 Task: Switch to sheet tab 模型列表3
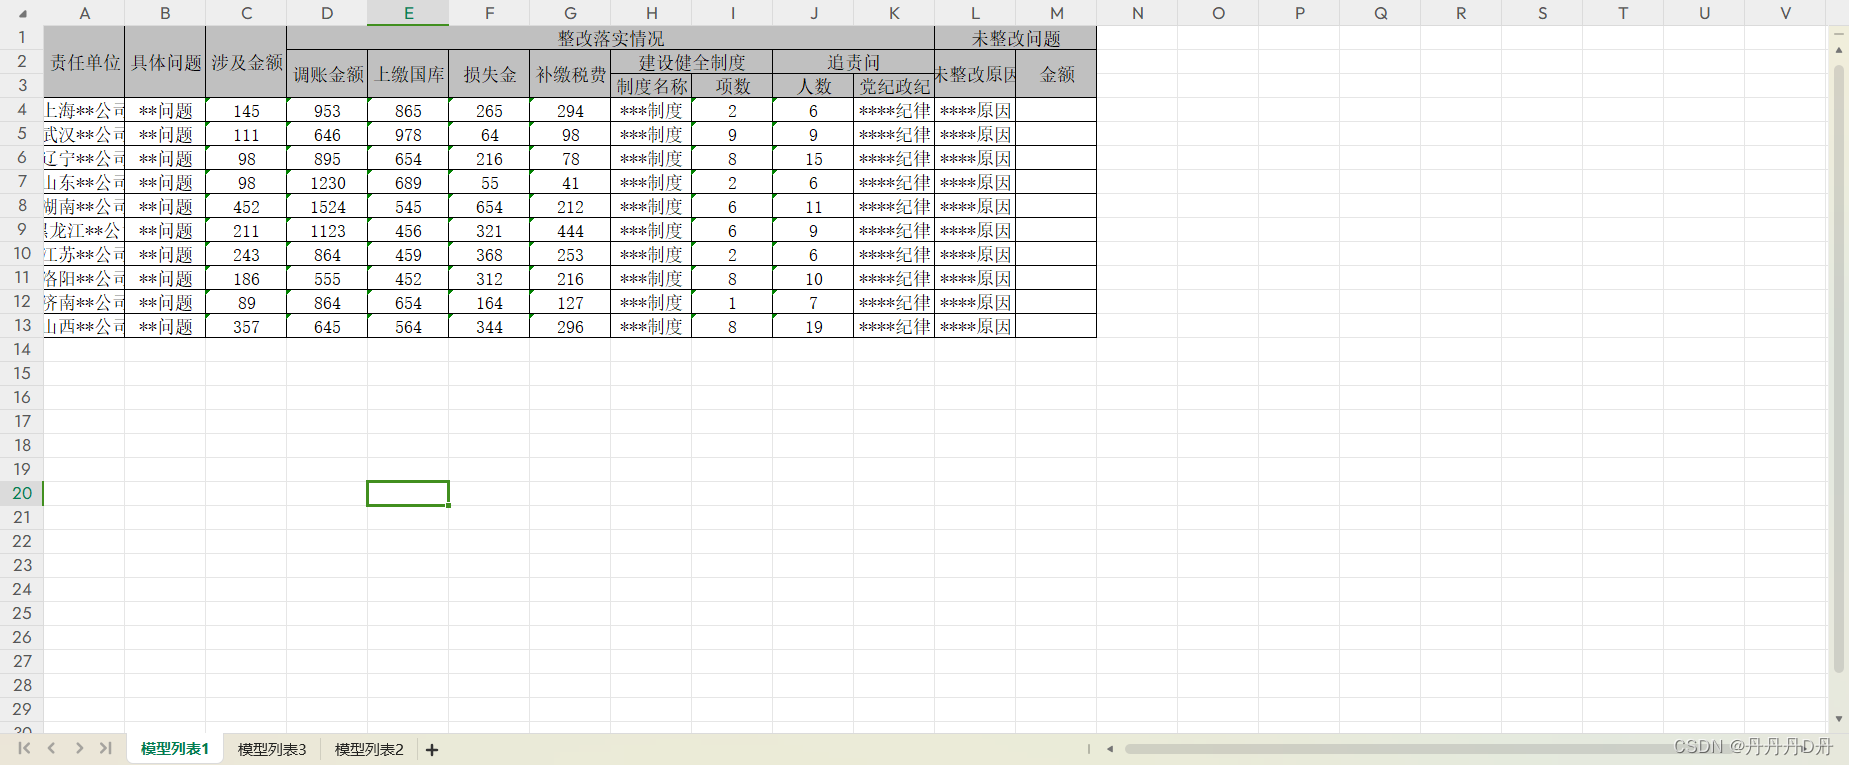(x=272, y=749)
